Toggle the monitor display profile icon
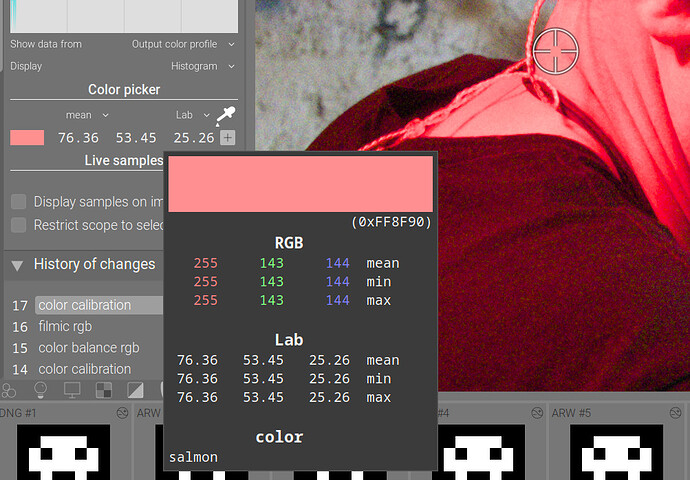690x480 pixels. [x=72, y=390]
